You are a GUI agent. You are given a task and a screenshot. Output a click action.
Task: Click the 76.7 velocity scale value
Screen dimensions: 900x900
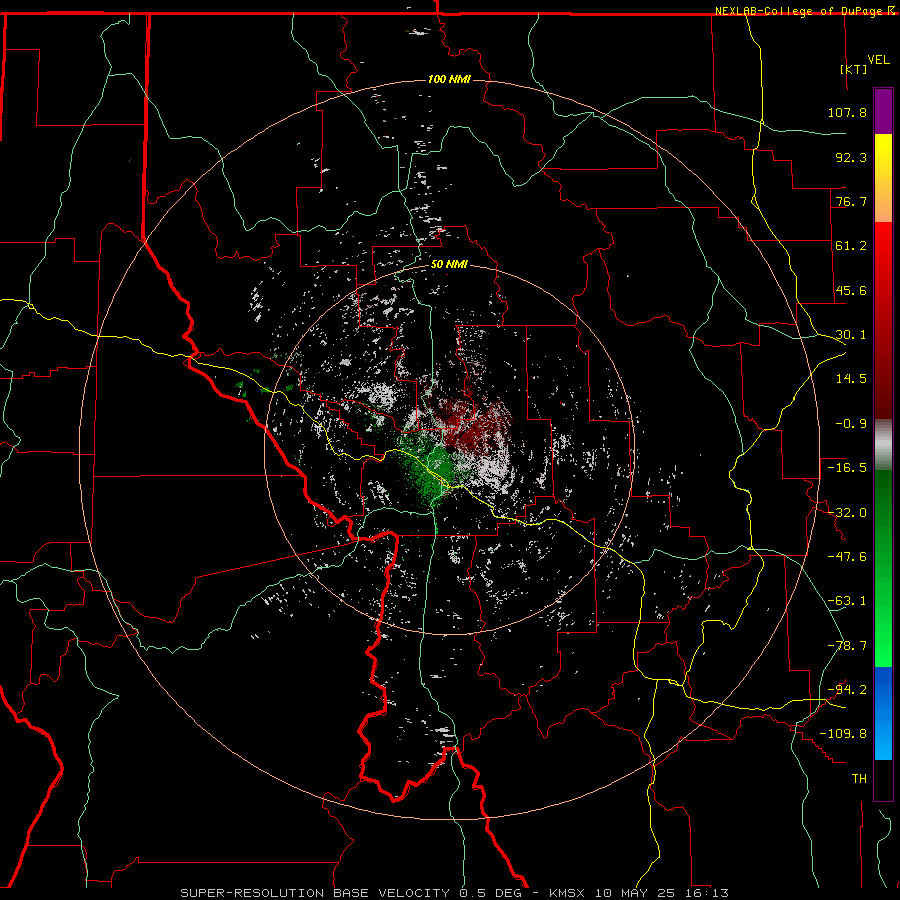click(x=851, y=201)
